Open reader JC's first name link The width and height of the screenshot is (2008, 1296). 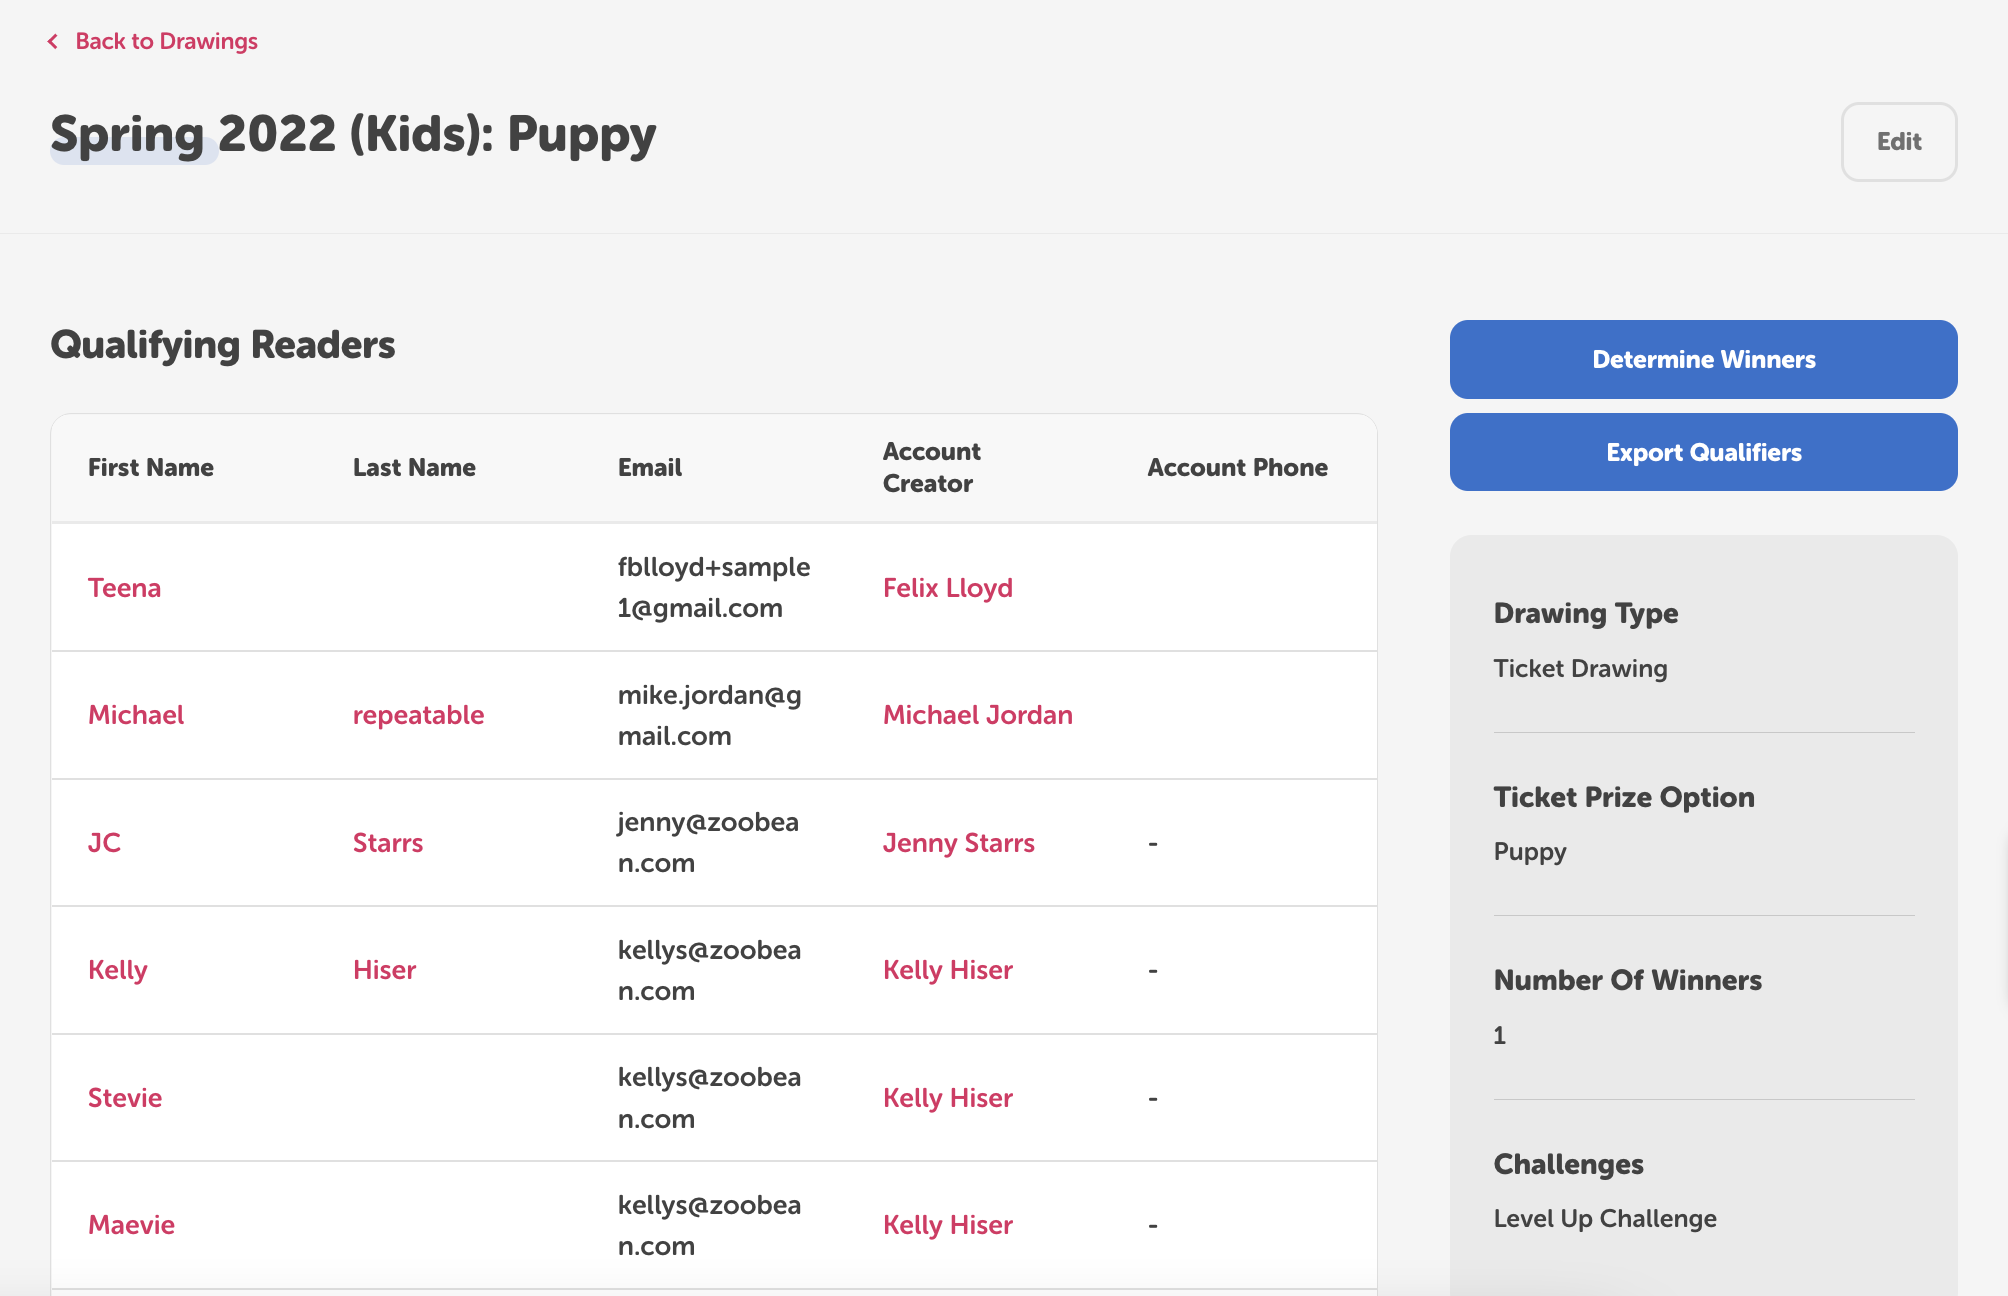pos(104,842)
